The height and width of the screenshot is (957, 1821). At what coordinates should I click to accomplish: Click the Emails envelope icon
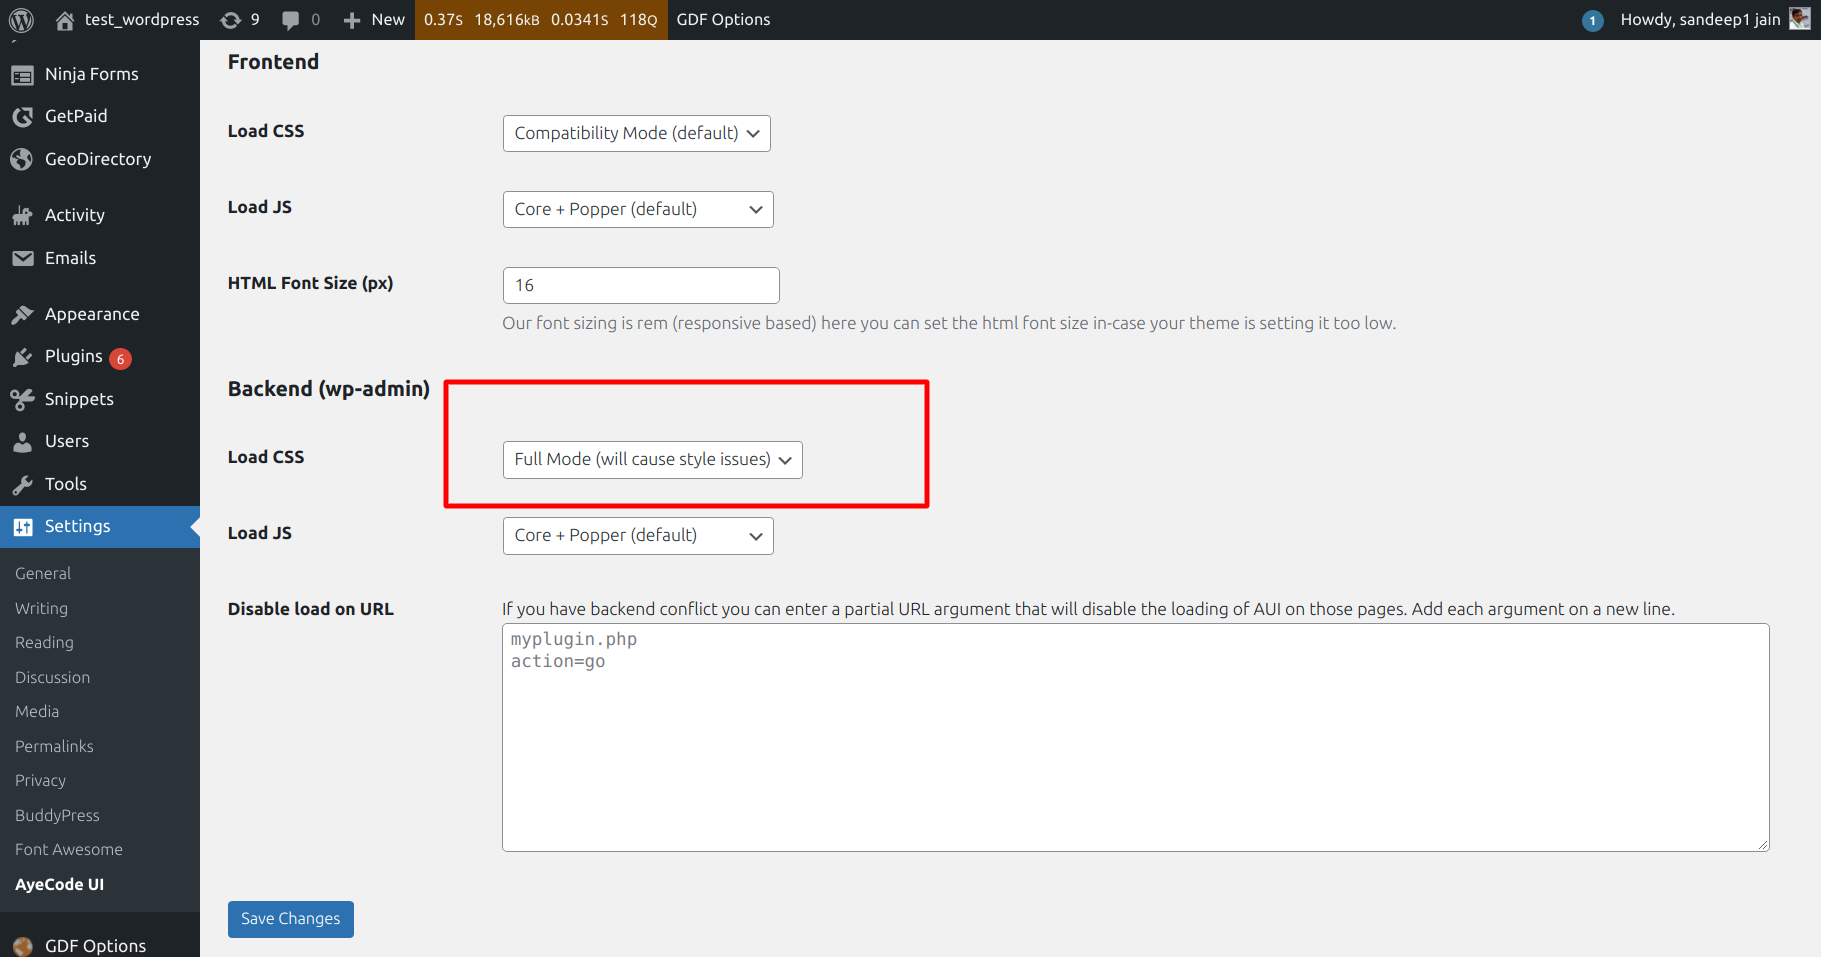(22, 258)
